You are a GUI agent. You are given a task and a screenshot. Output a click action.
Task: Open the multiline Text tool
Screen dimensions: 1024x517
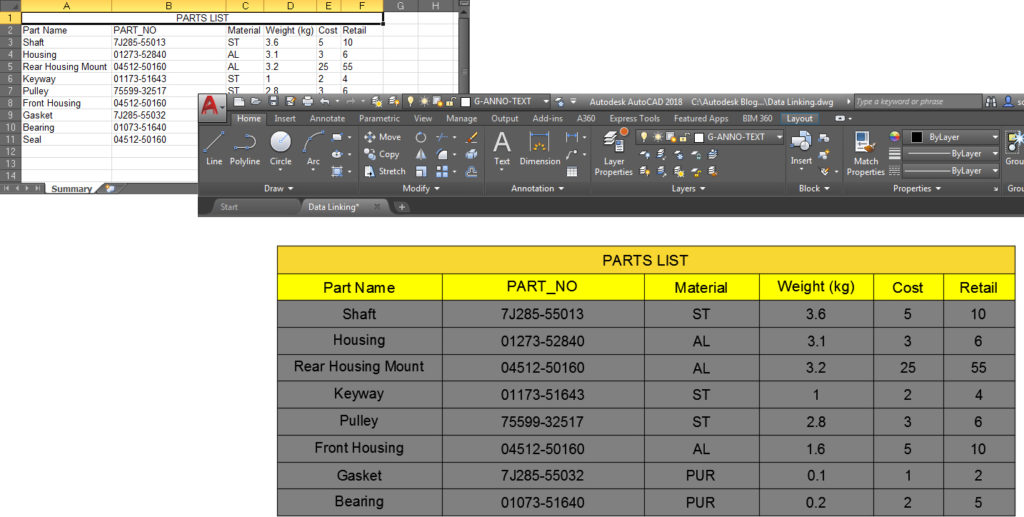502,148
